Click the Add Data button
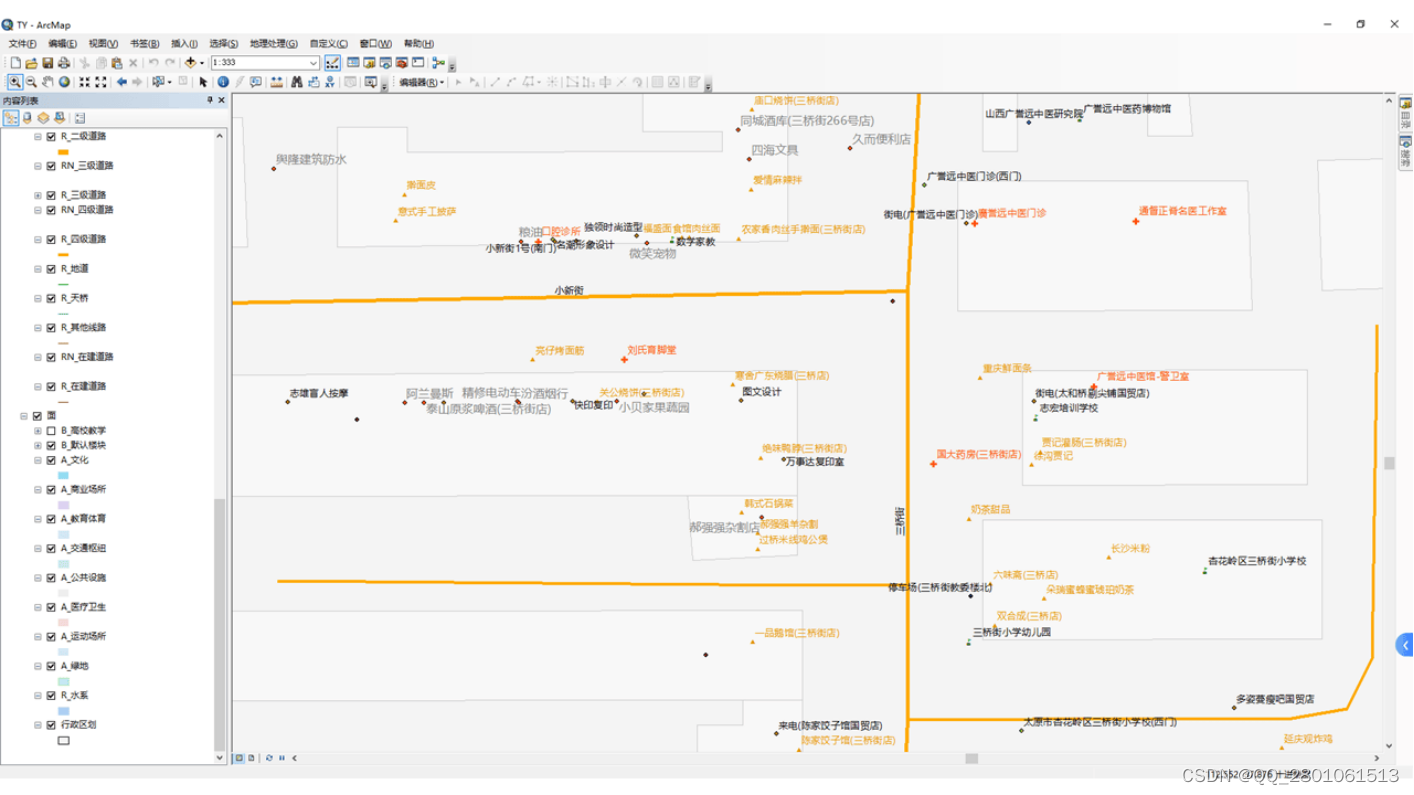This screenshot has width=1414, height=795. (x=190, y=63)
